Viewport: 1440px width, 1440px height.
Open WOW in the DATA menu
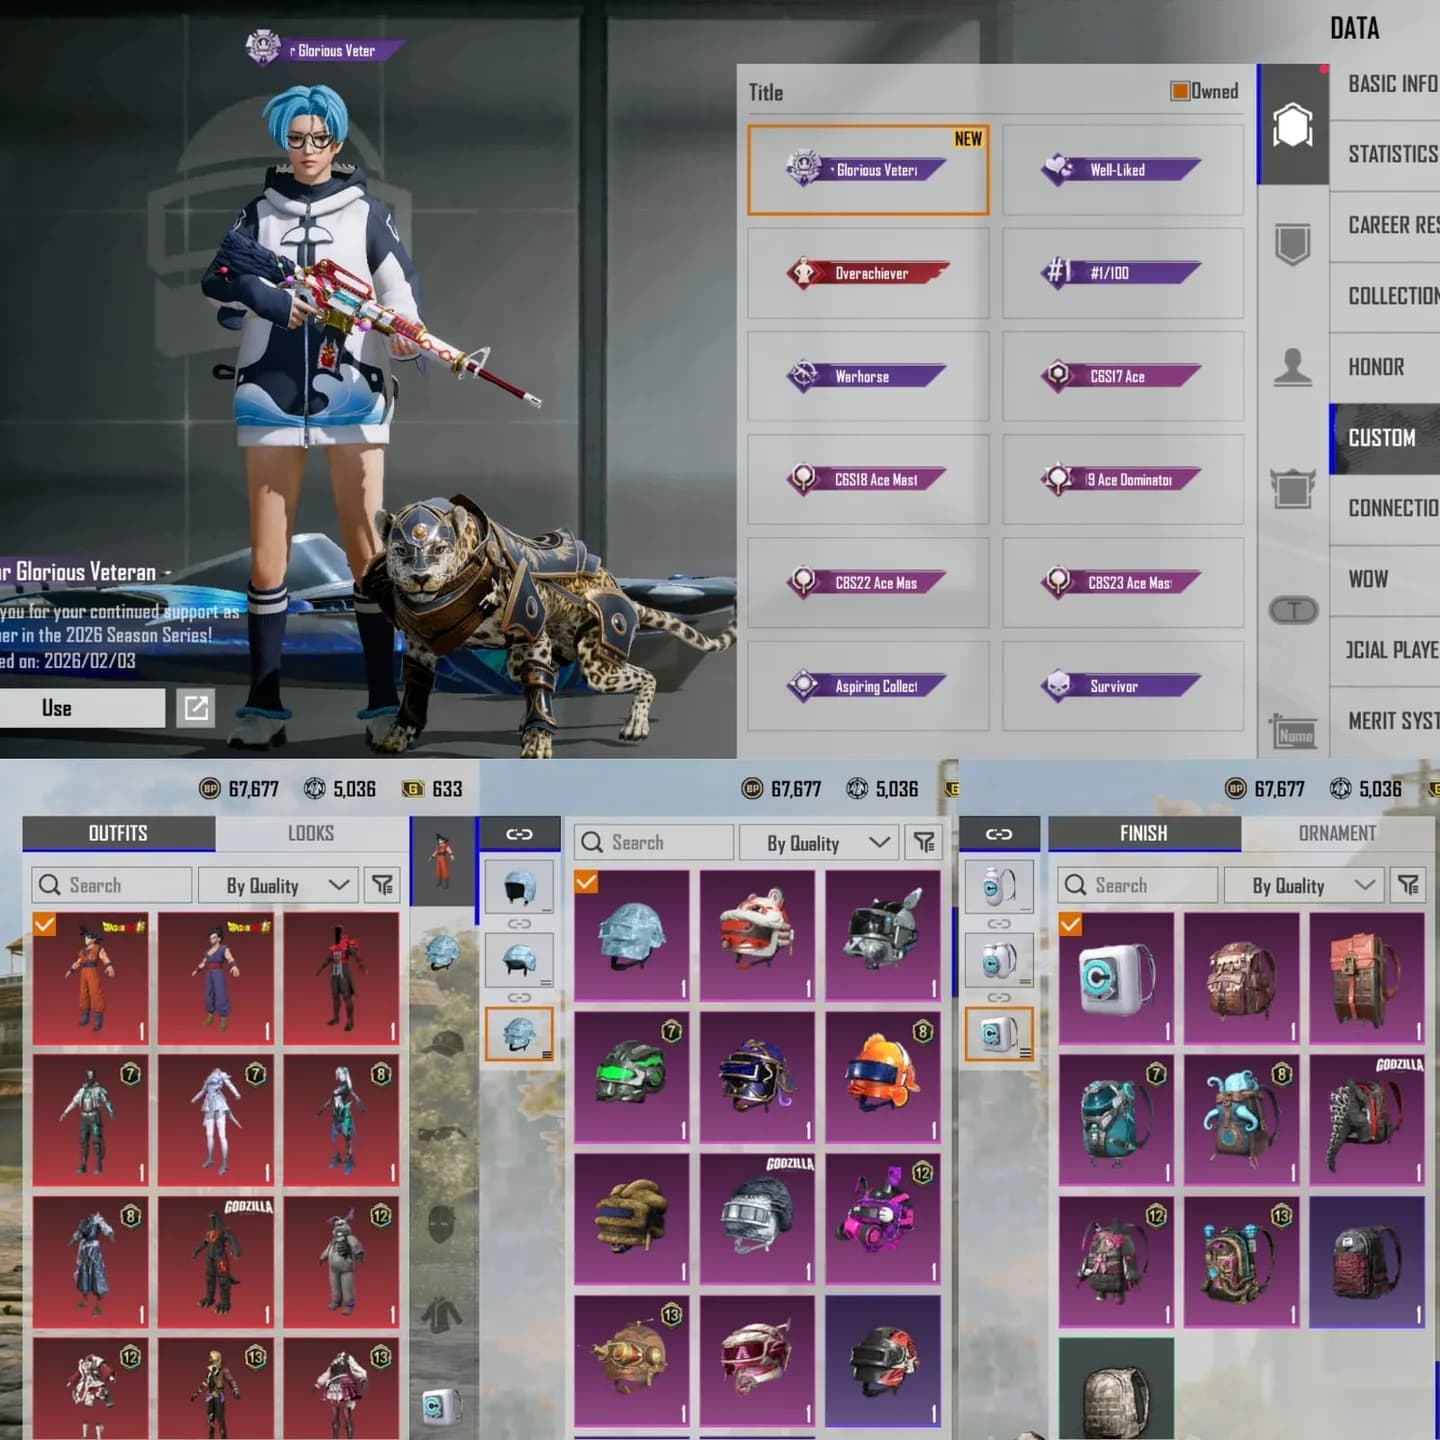[x=1385, y=579]
